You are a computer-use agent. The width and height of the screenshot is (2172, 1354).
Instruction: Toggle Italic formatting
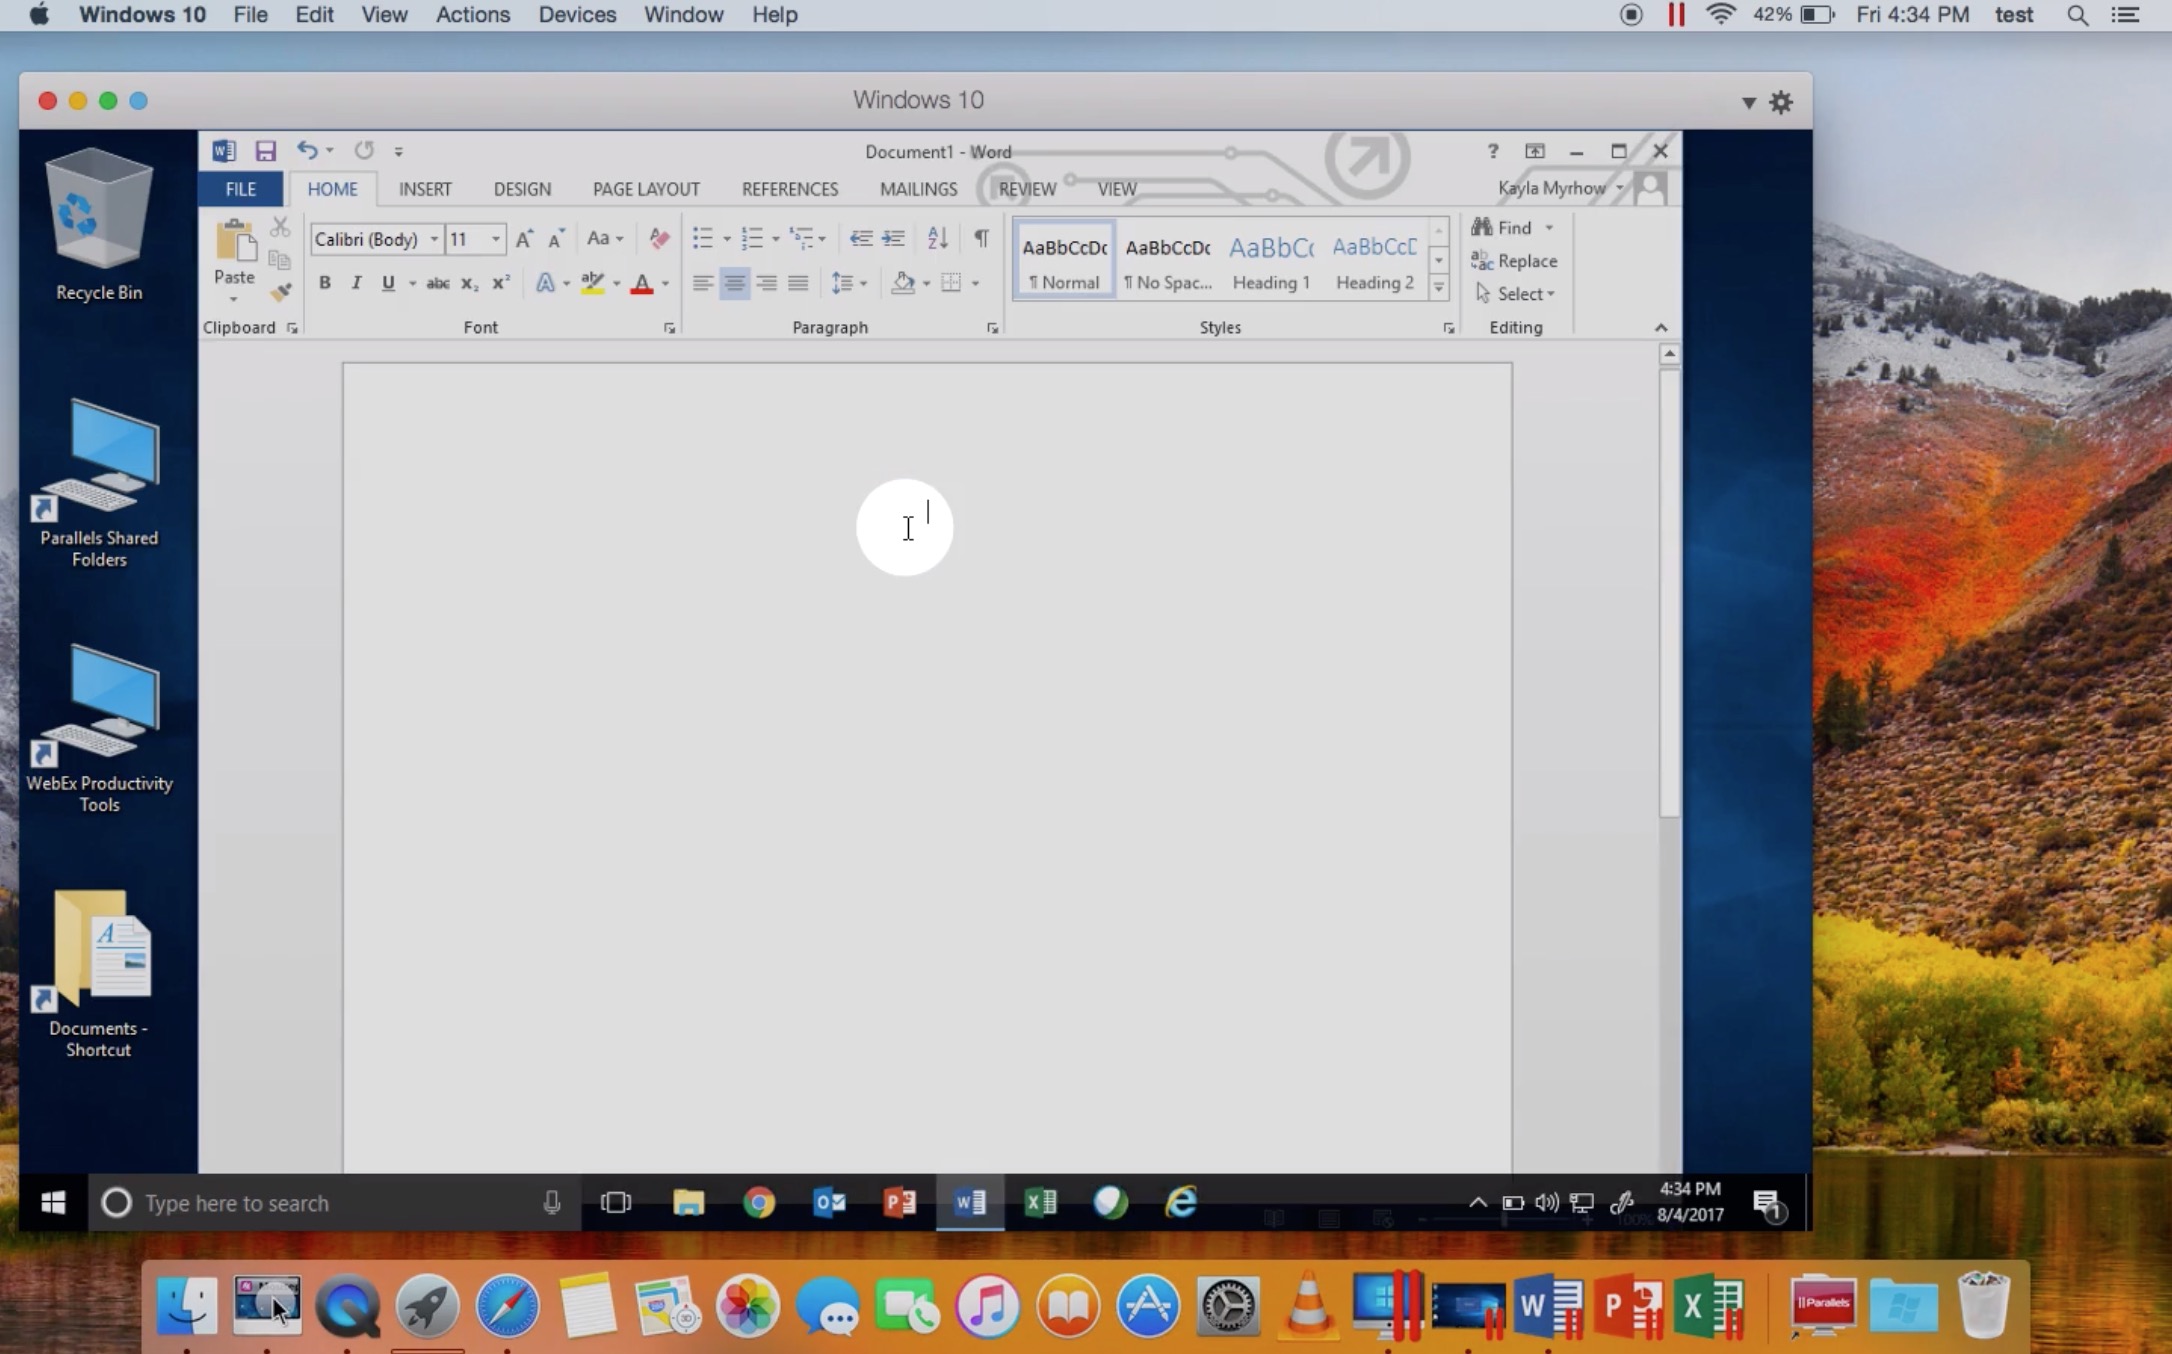pos(356,283)
